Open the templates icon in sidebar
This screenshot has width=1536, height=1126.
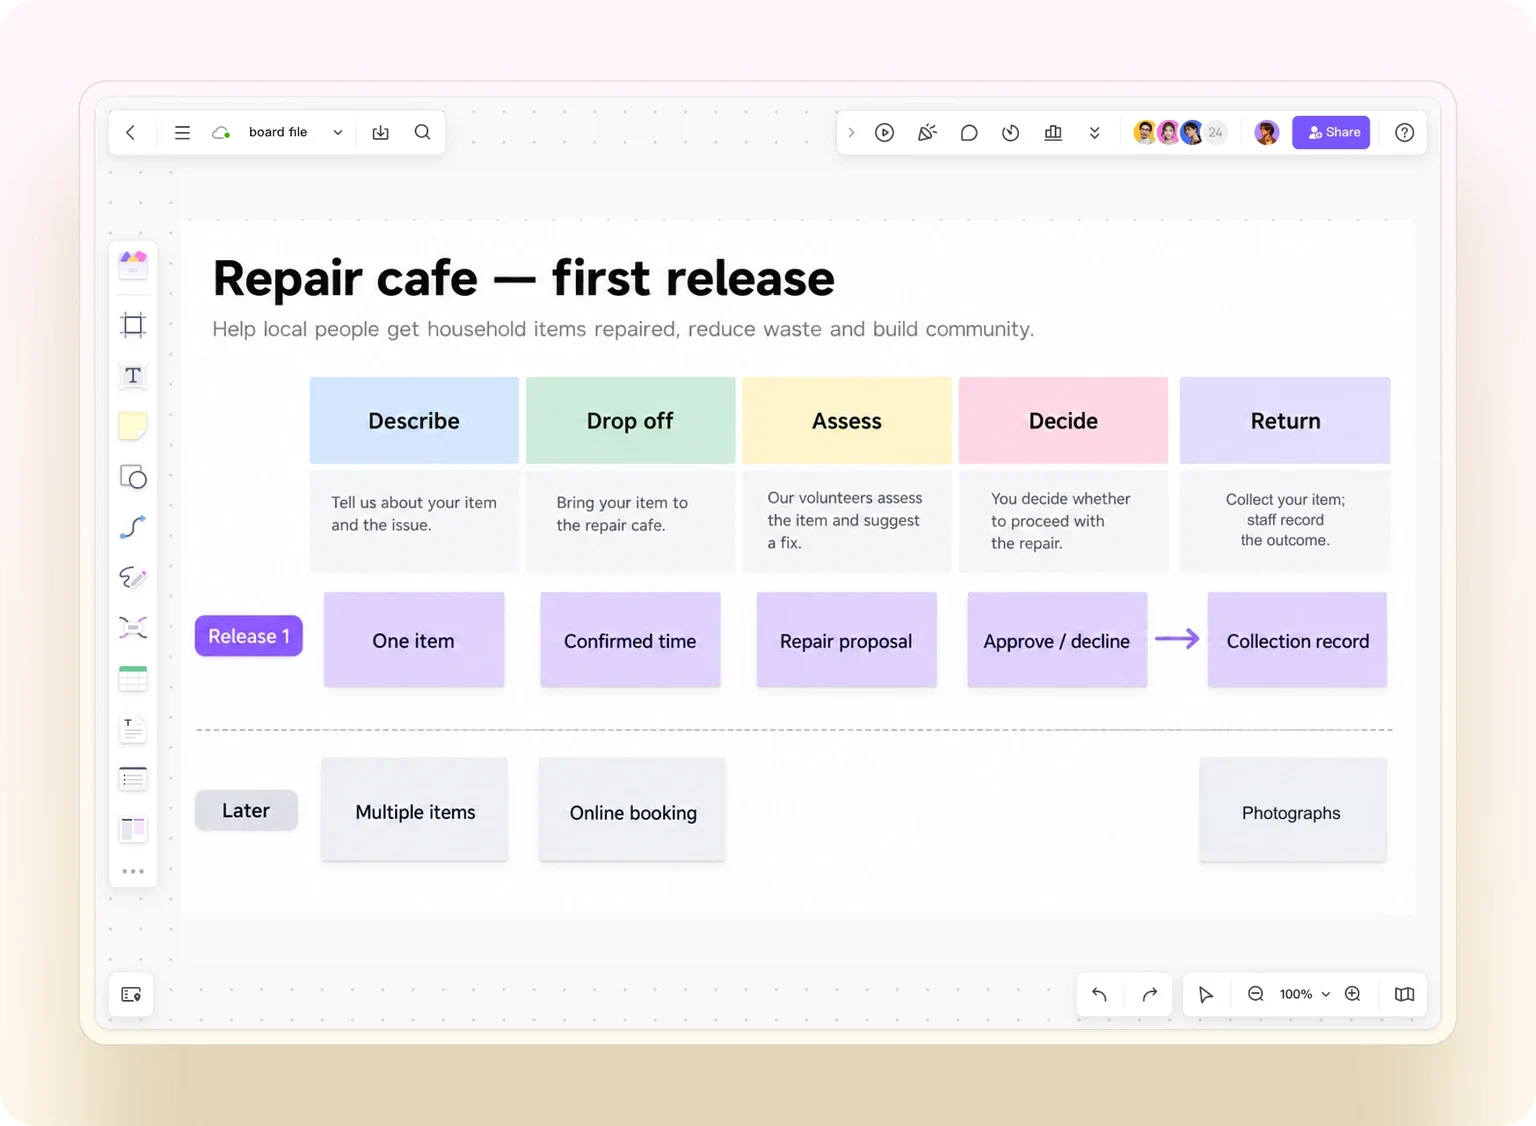133,264
